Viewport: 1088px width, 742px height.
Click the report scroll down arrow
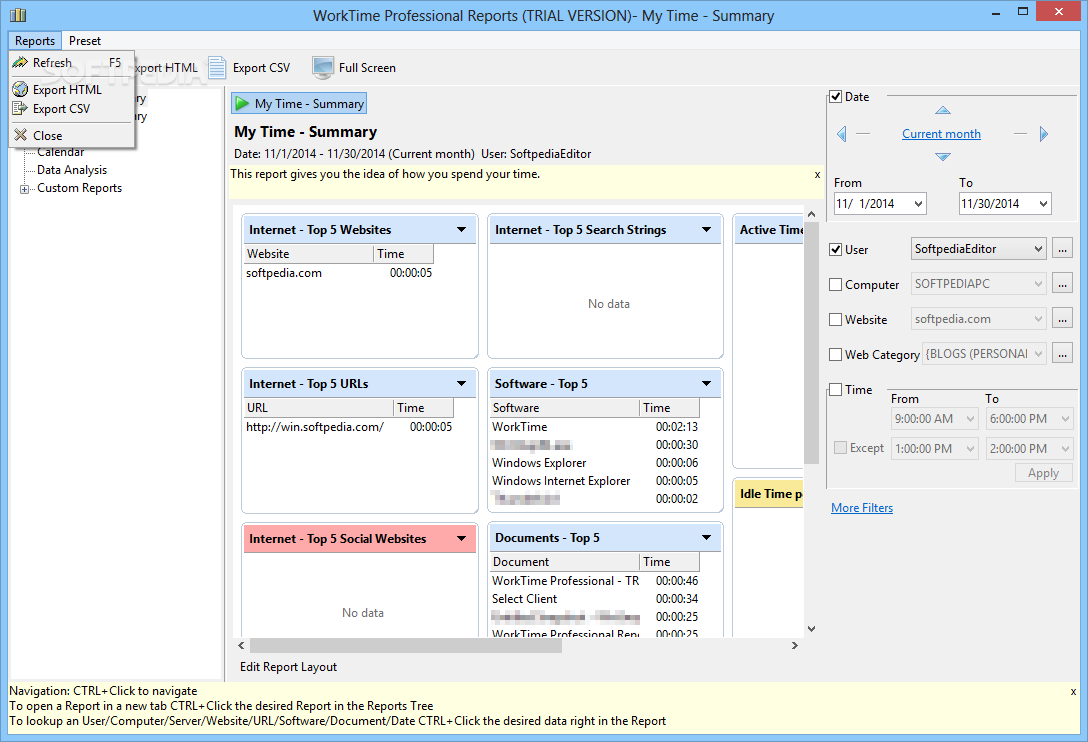pos(811,629)
